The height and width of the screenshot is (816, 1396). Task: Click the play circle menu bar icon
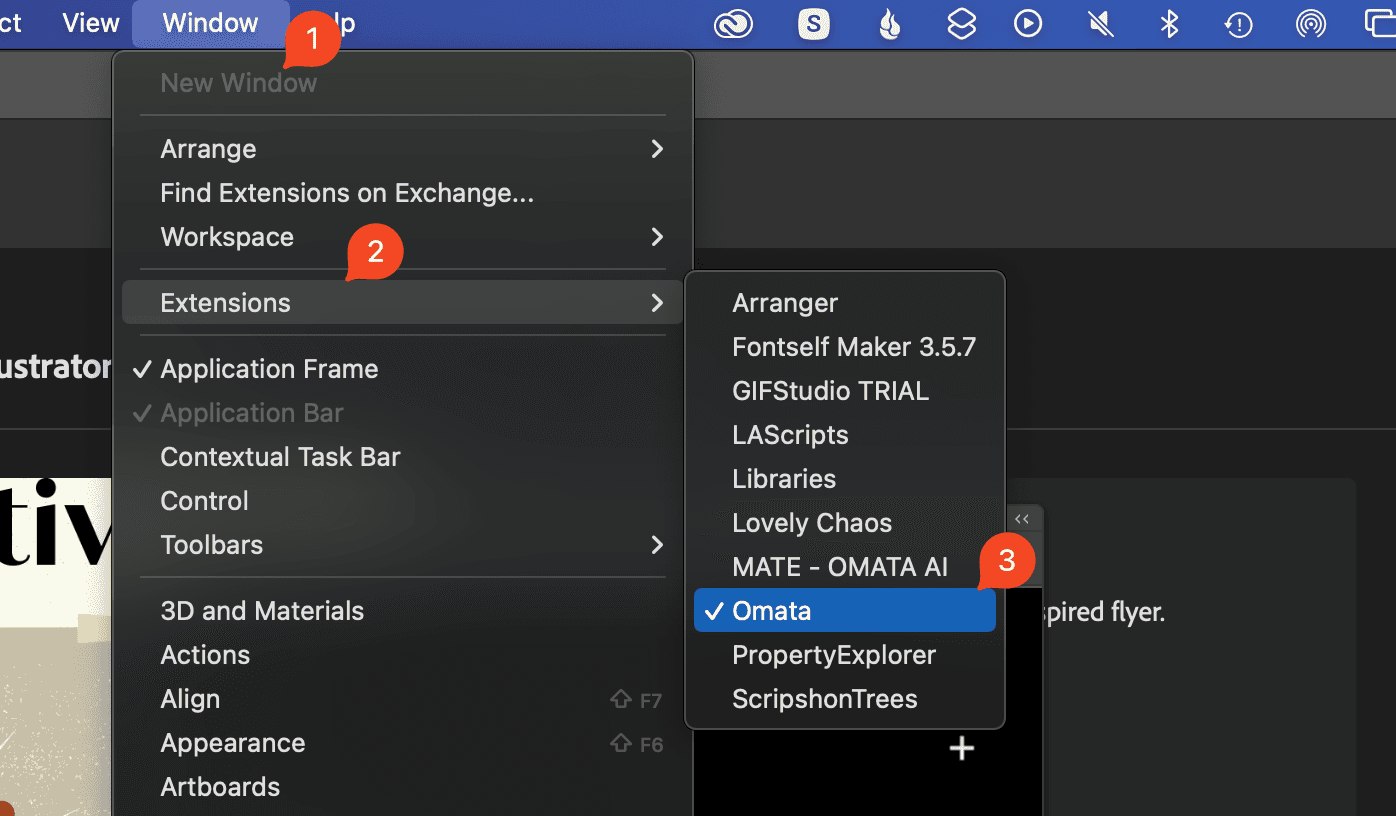[x=1028, y=24]
